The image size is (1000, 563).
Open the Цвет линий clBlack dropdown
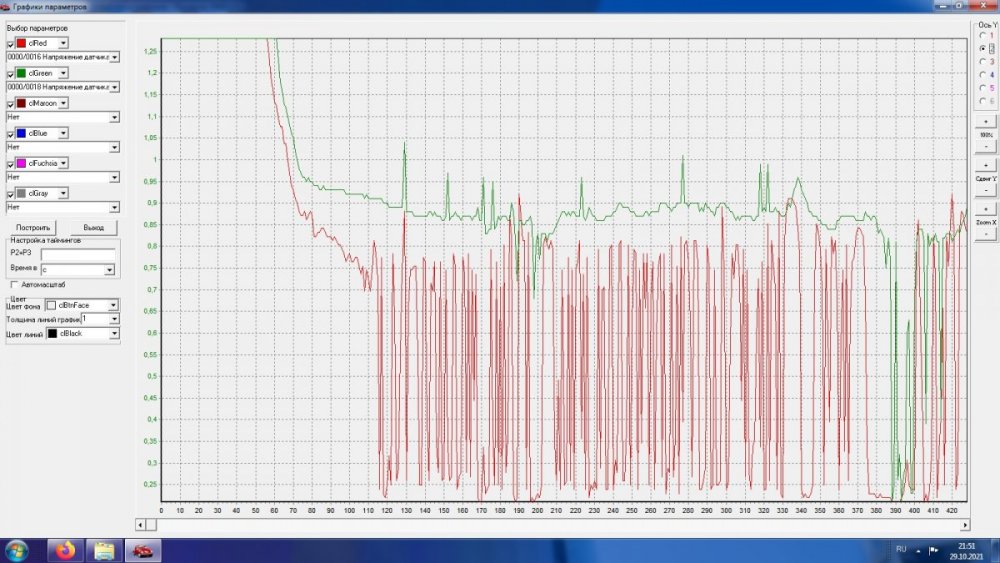pyautogui.click(x=114, y=333)
